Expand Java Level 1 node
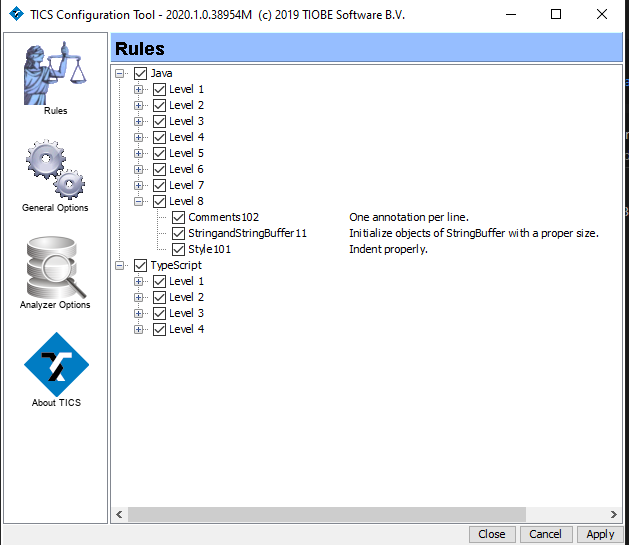This screenshot has height=545, width=629. 140,89
